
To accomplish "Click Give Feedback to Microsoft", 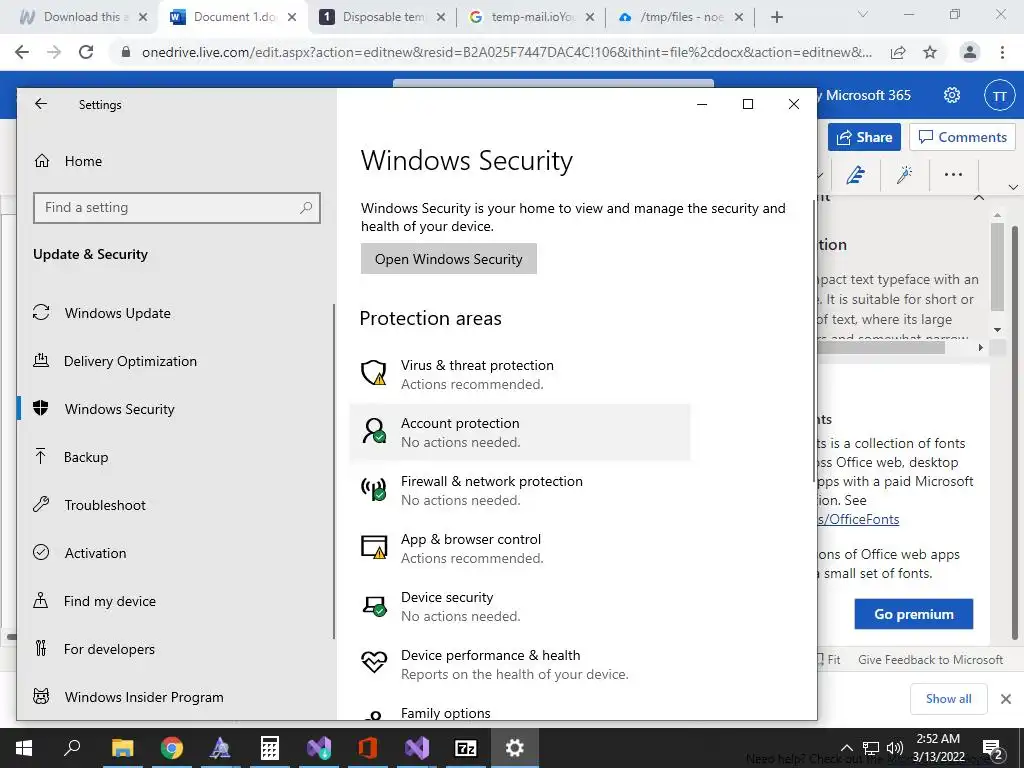I will [x=930, y=660].
